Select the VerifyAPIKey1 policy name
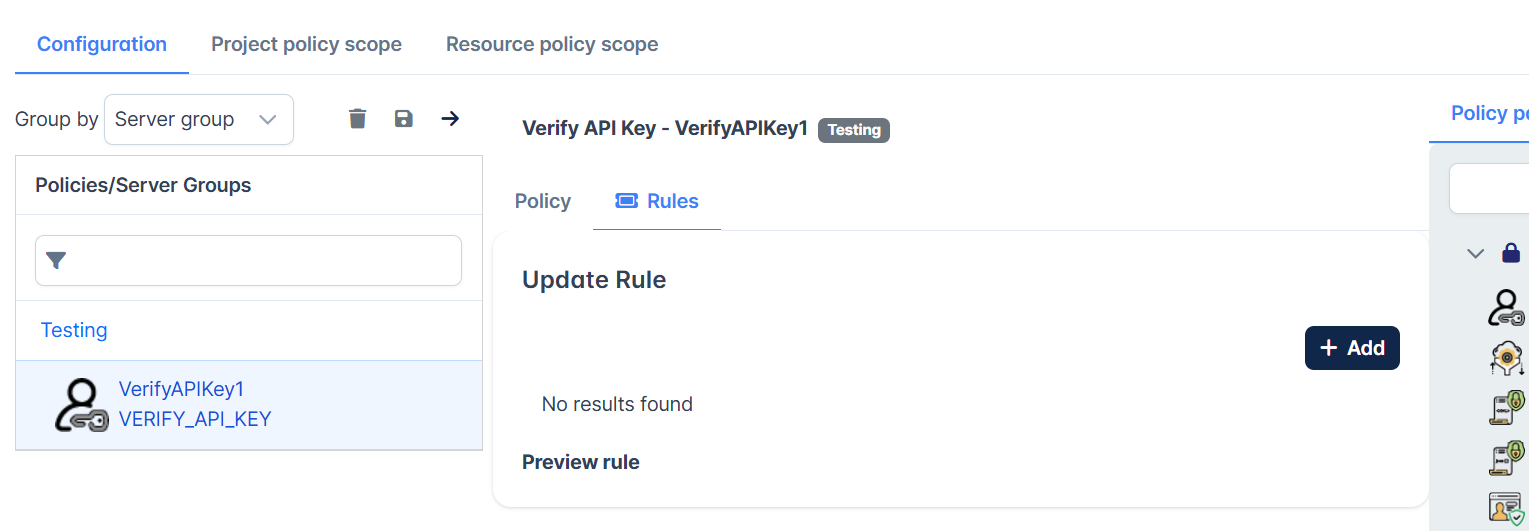 (182, 389)
